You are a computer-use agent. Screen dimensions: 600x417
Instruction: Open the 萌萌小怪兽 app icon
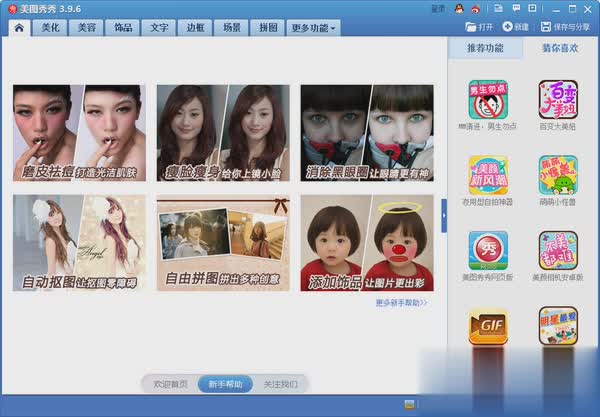(x=558, y=175)
